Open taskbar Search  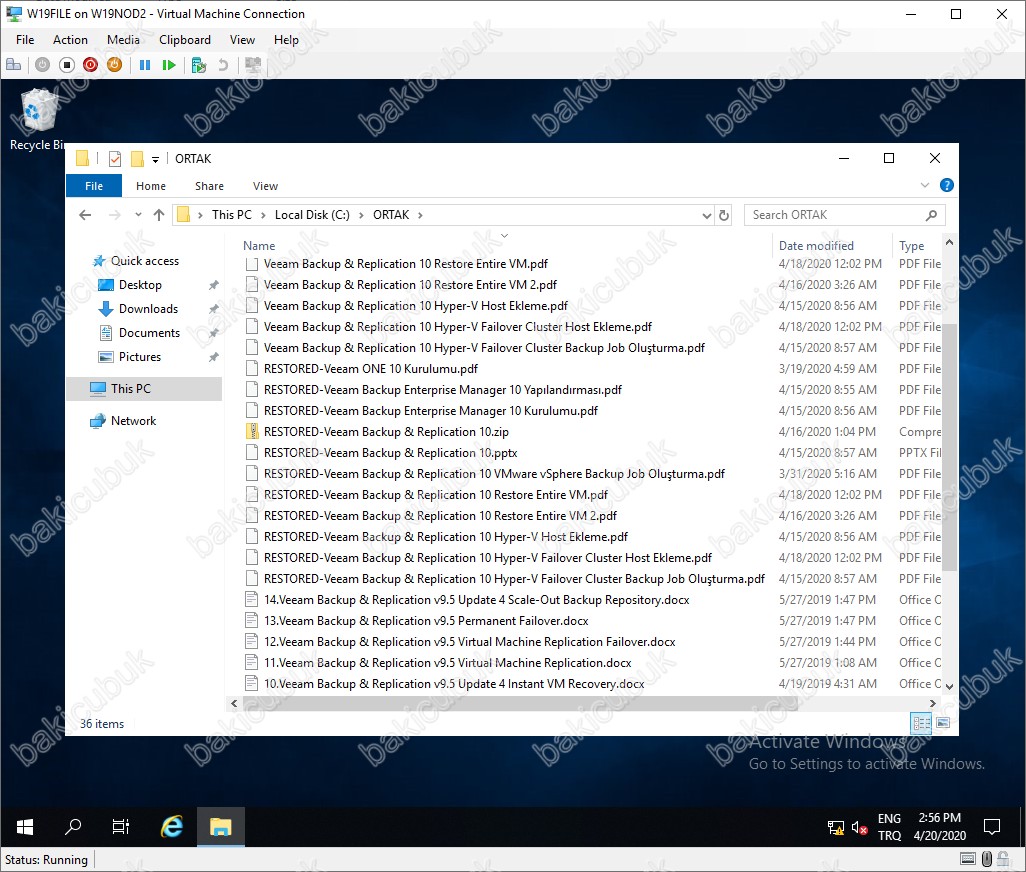(73, 827)
